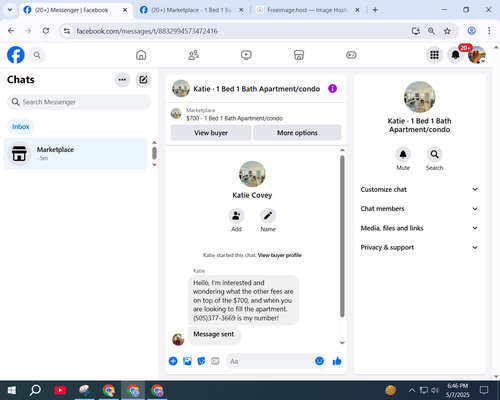
Task: Expand Customize chat section
Action: tap(419, 189)
